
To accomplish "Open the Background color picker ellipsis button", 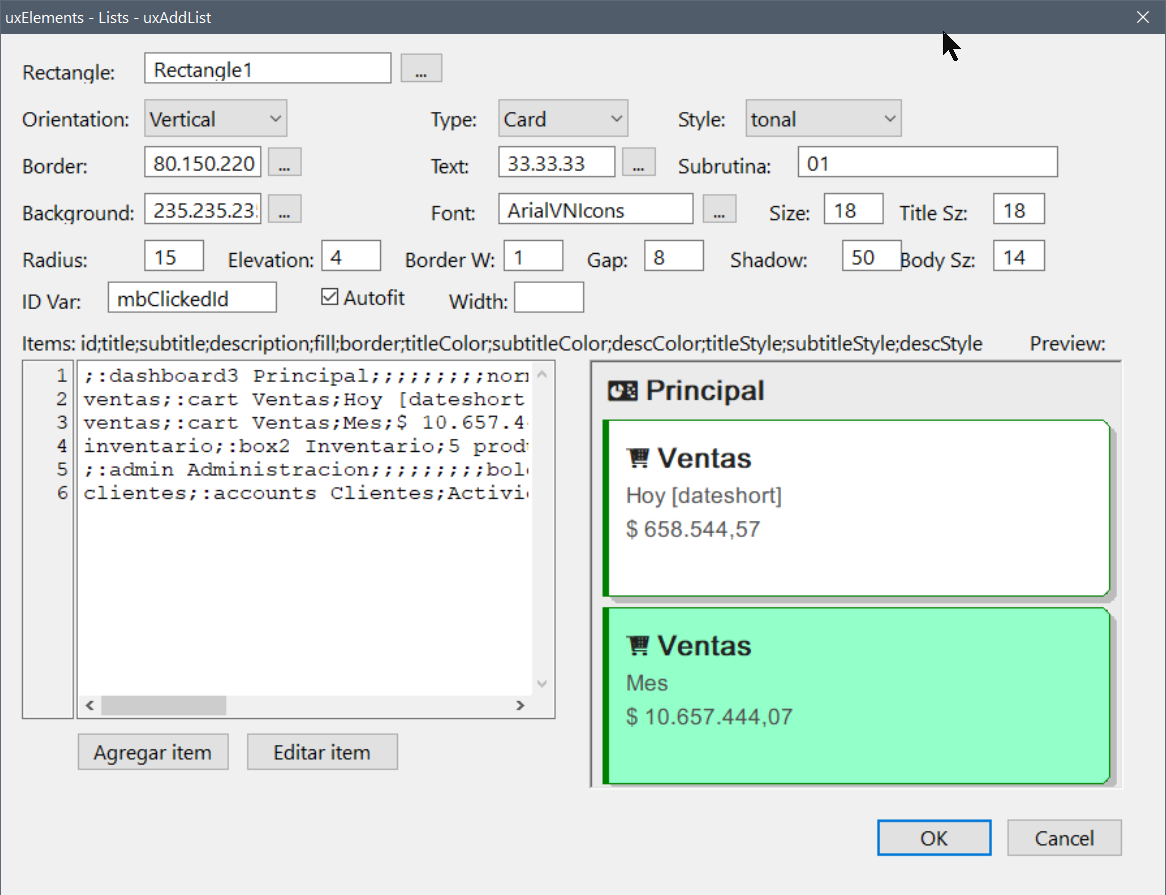I will pyautogui.click(x=285, y=210).
